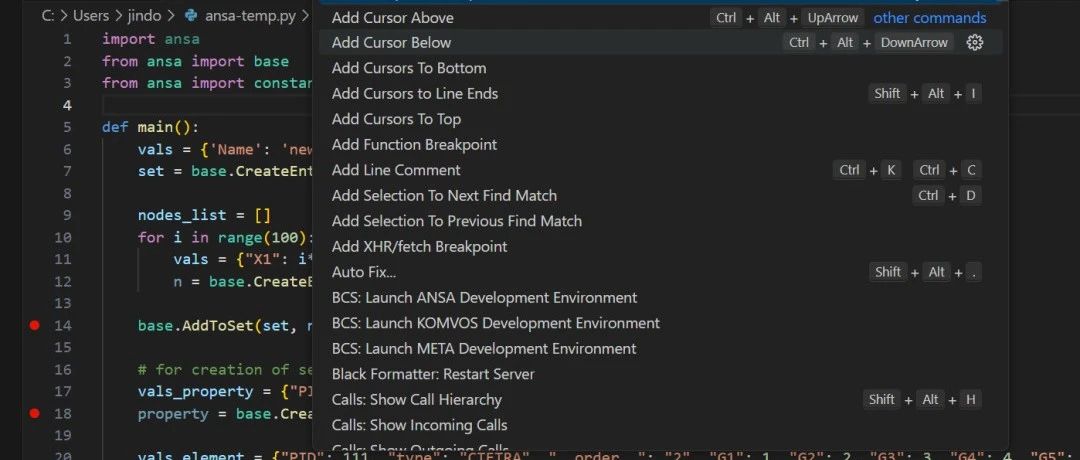Image resolution: width=1080 pixels, height=460 pixels.
Task: Click line number 16 in gutter
Action: click(63, 370)
